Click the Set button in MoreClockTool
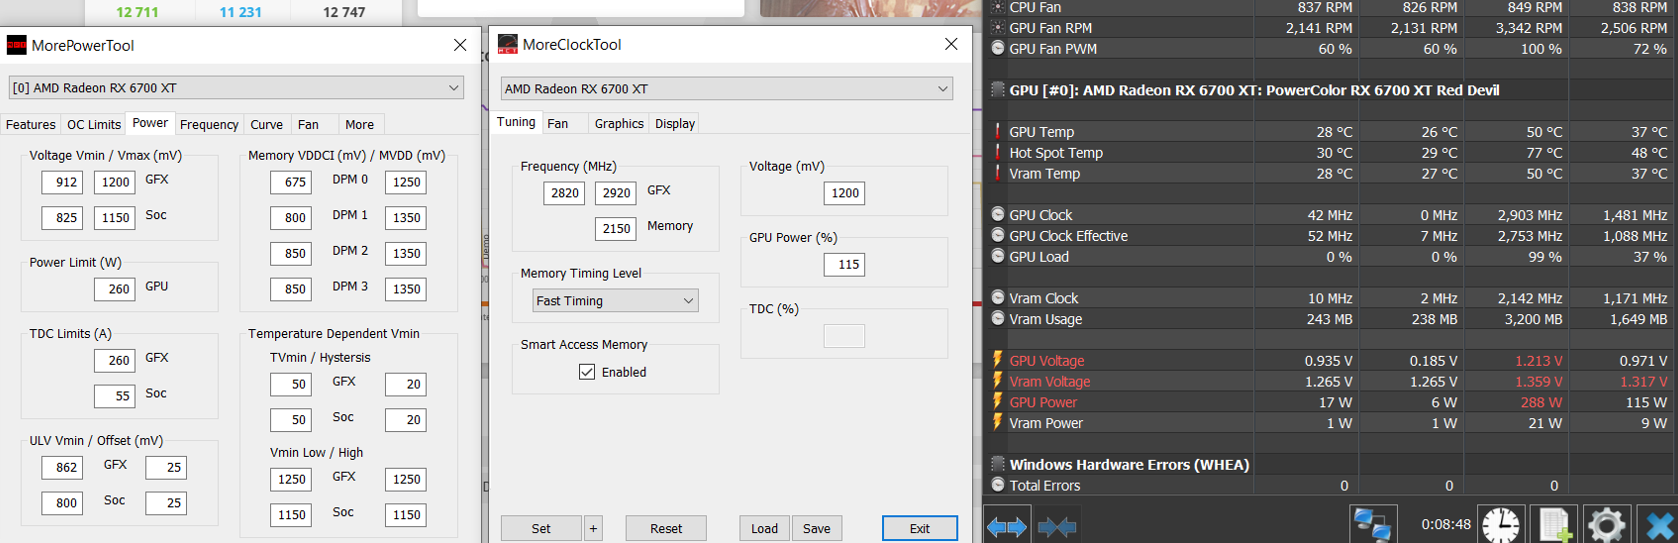The width and height of the screenshot is (1678, 543). (x=541, y=528)
